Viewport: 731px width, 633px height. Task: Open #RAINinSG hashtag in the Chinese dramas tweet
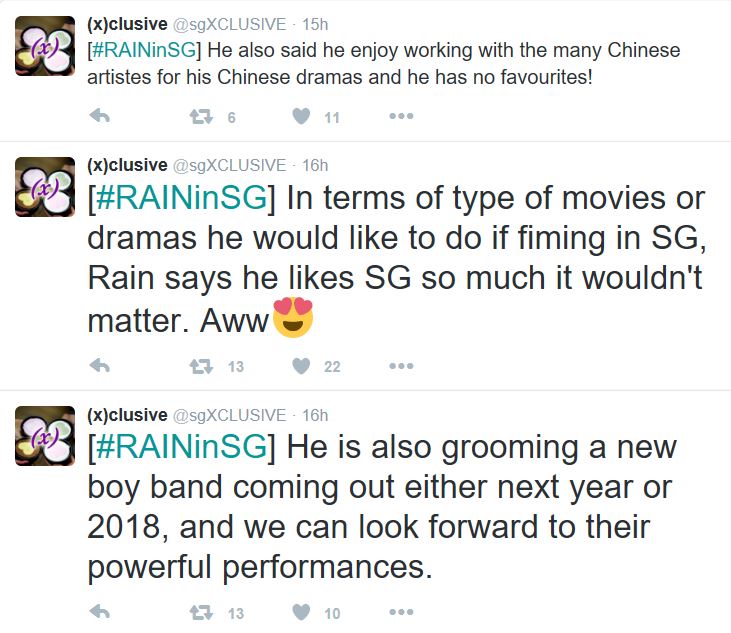click(x=145, y=51)
